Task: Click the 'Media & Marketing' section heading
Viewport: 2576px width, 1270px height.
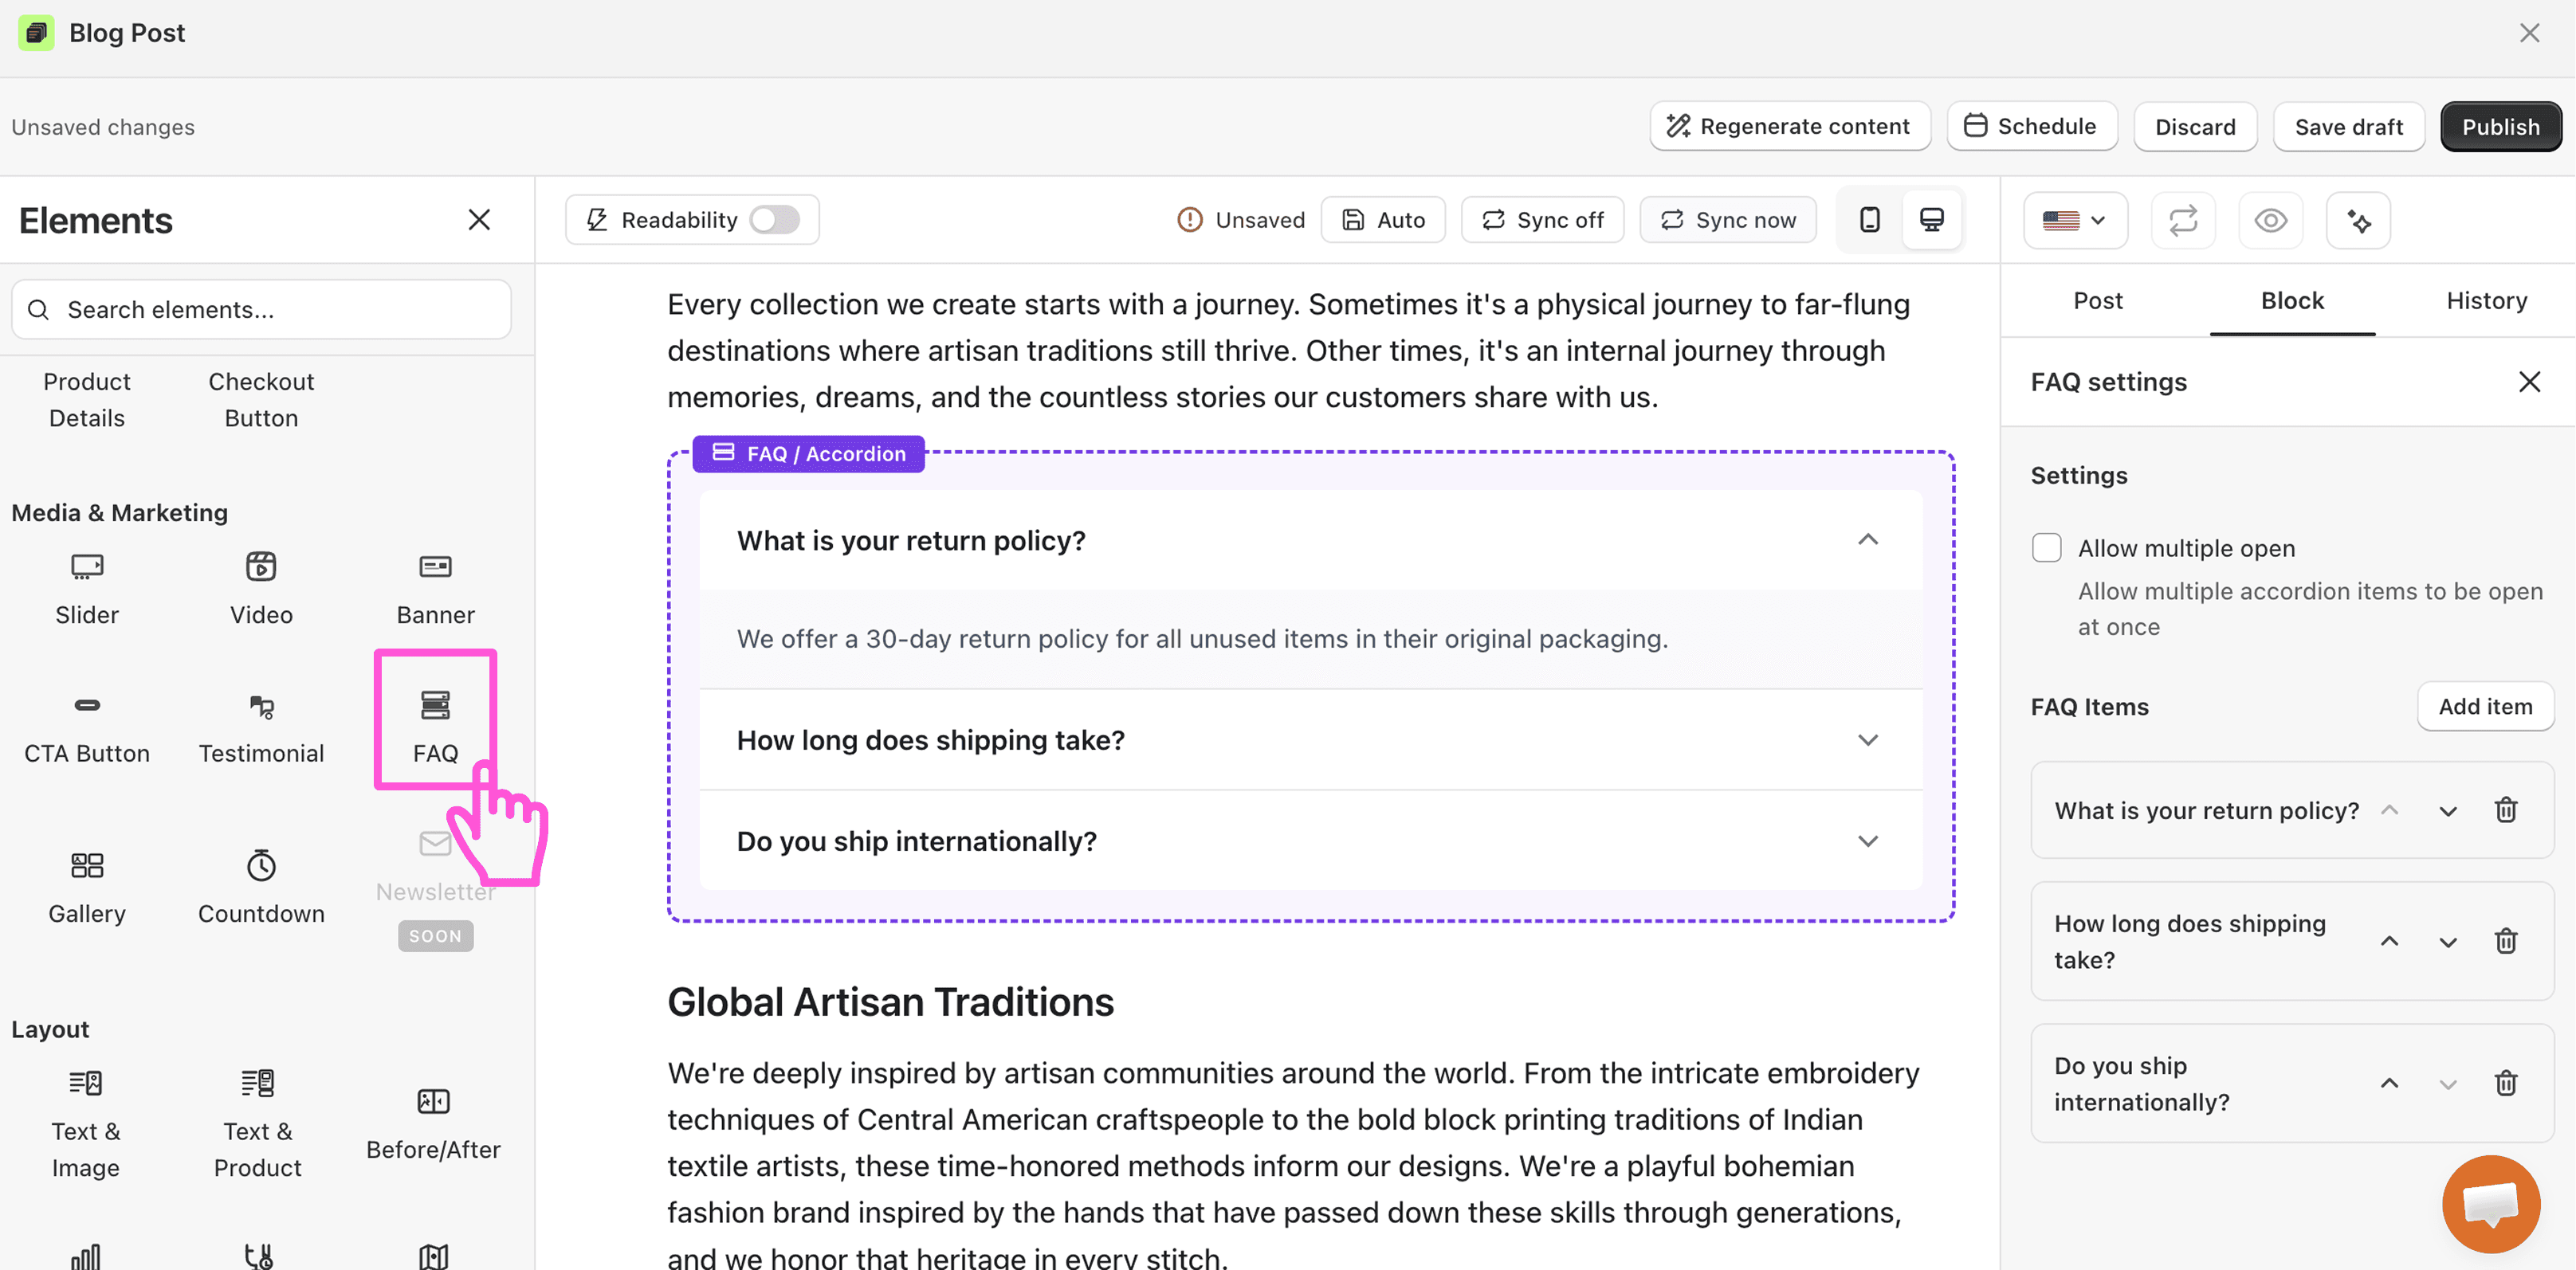Action: pyautogui.click(x=120, y=513)
